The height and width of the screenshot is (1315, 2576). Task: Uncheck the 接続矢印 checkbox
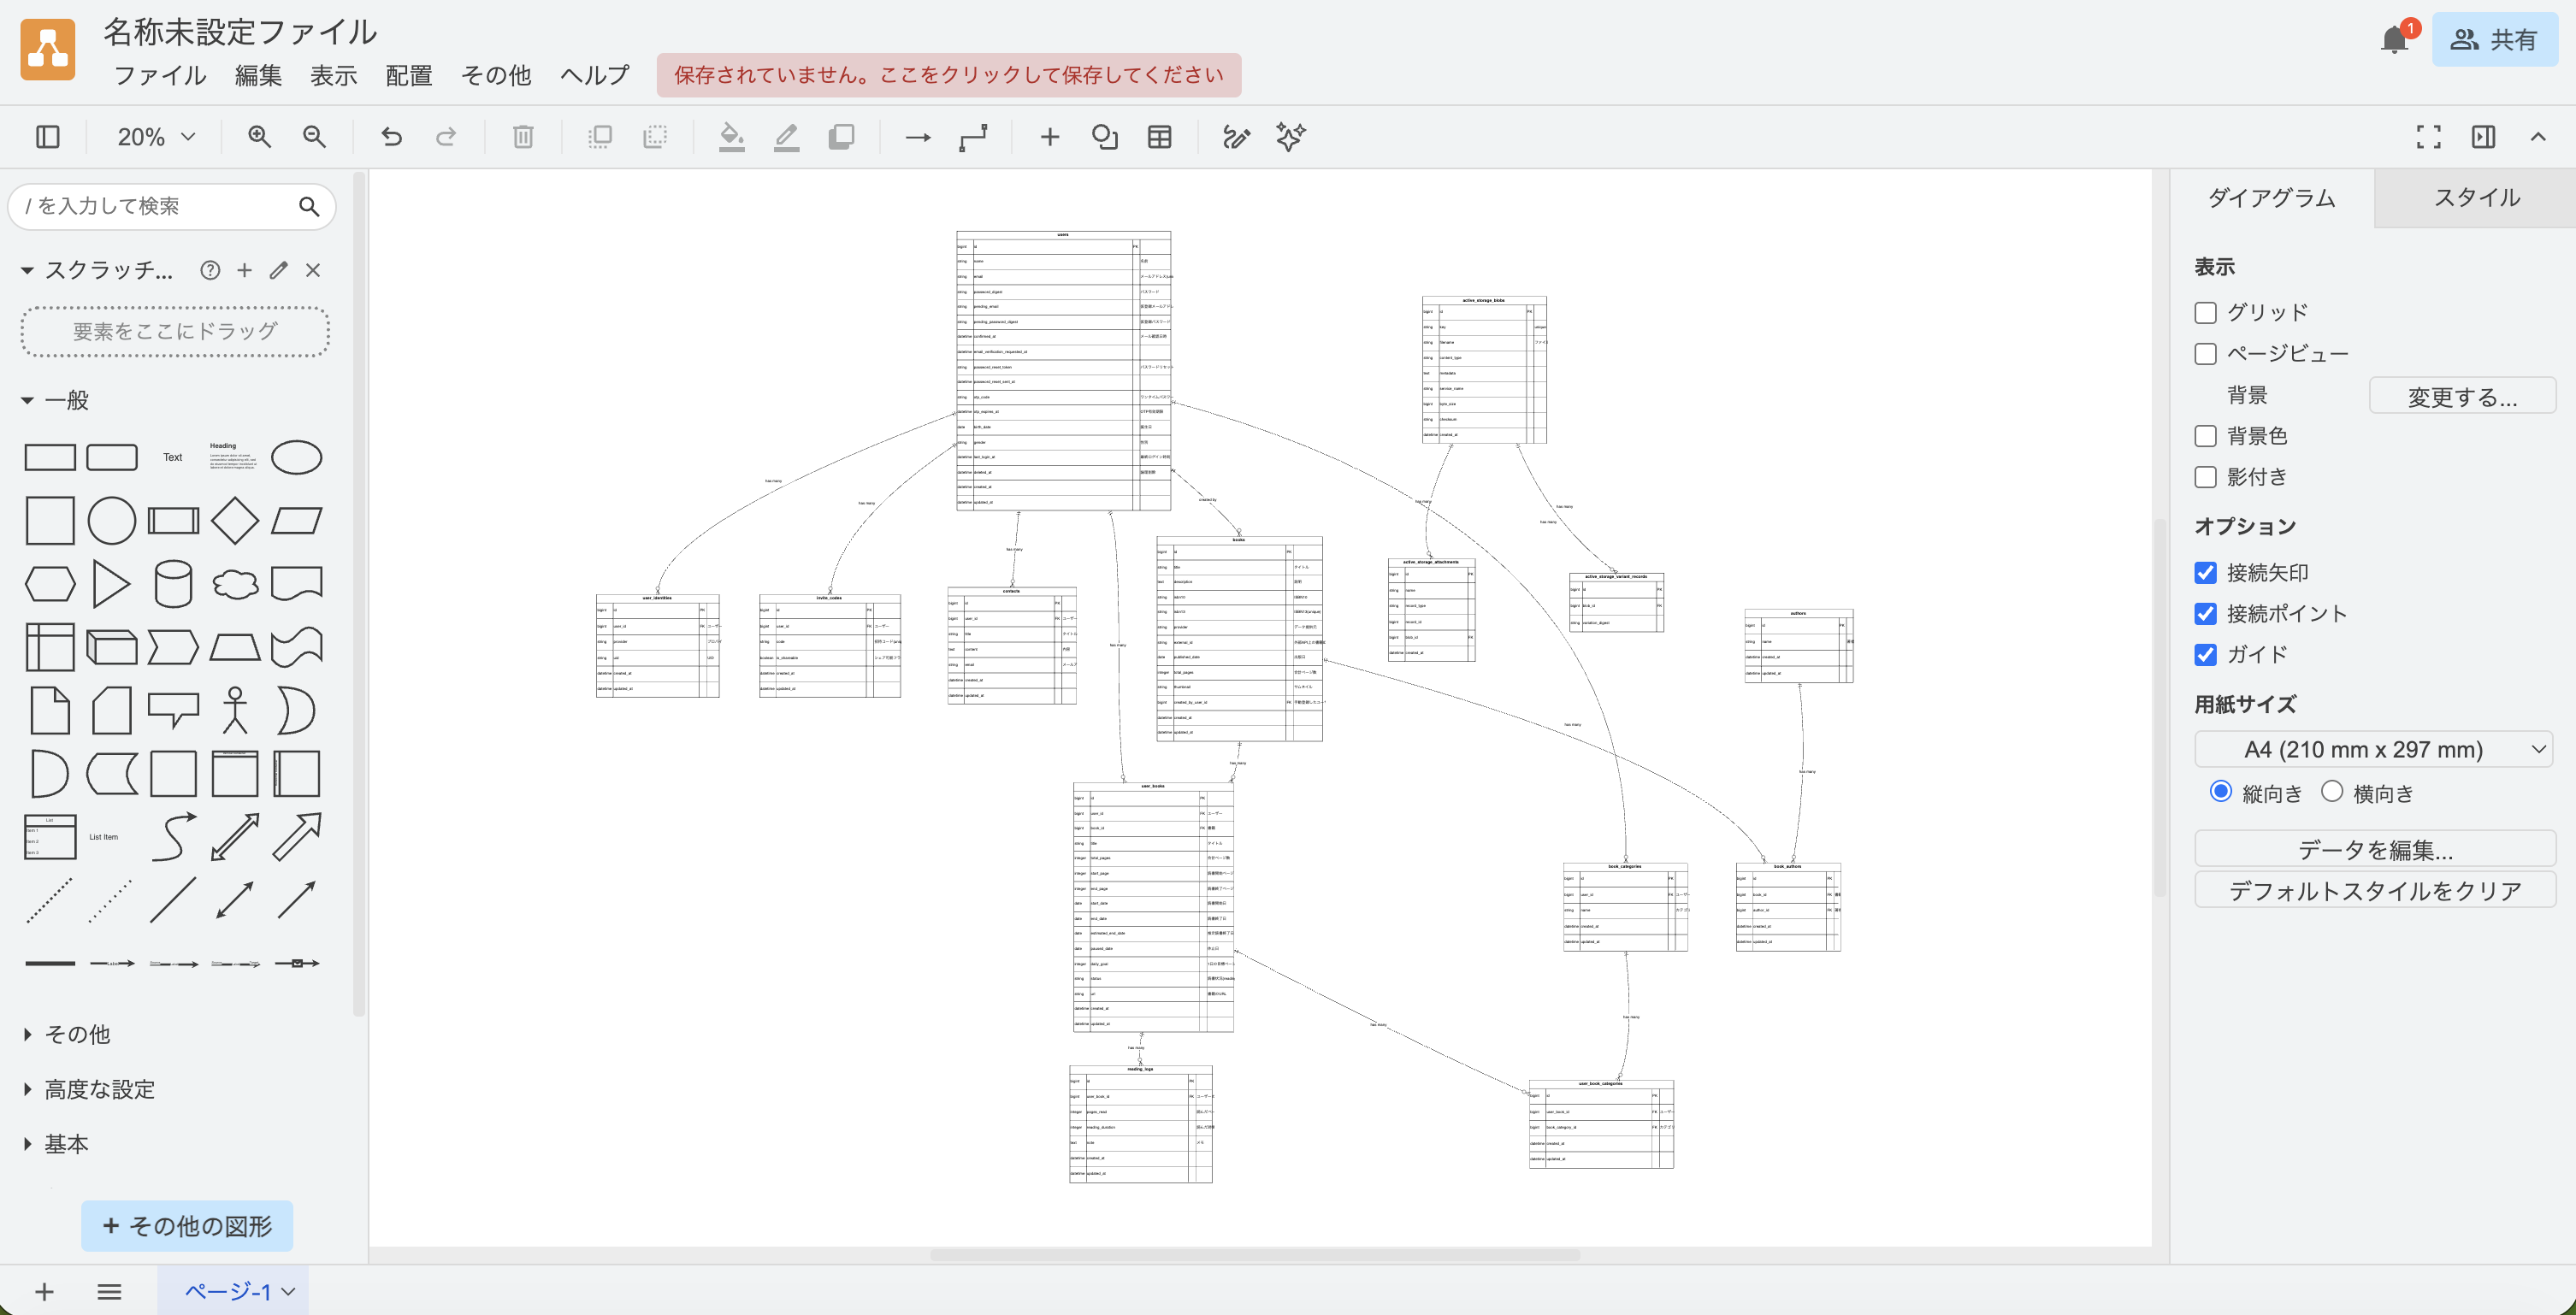click(2205, 573)
